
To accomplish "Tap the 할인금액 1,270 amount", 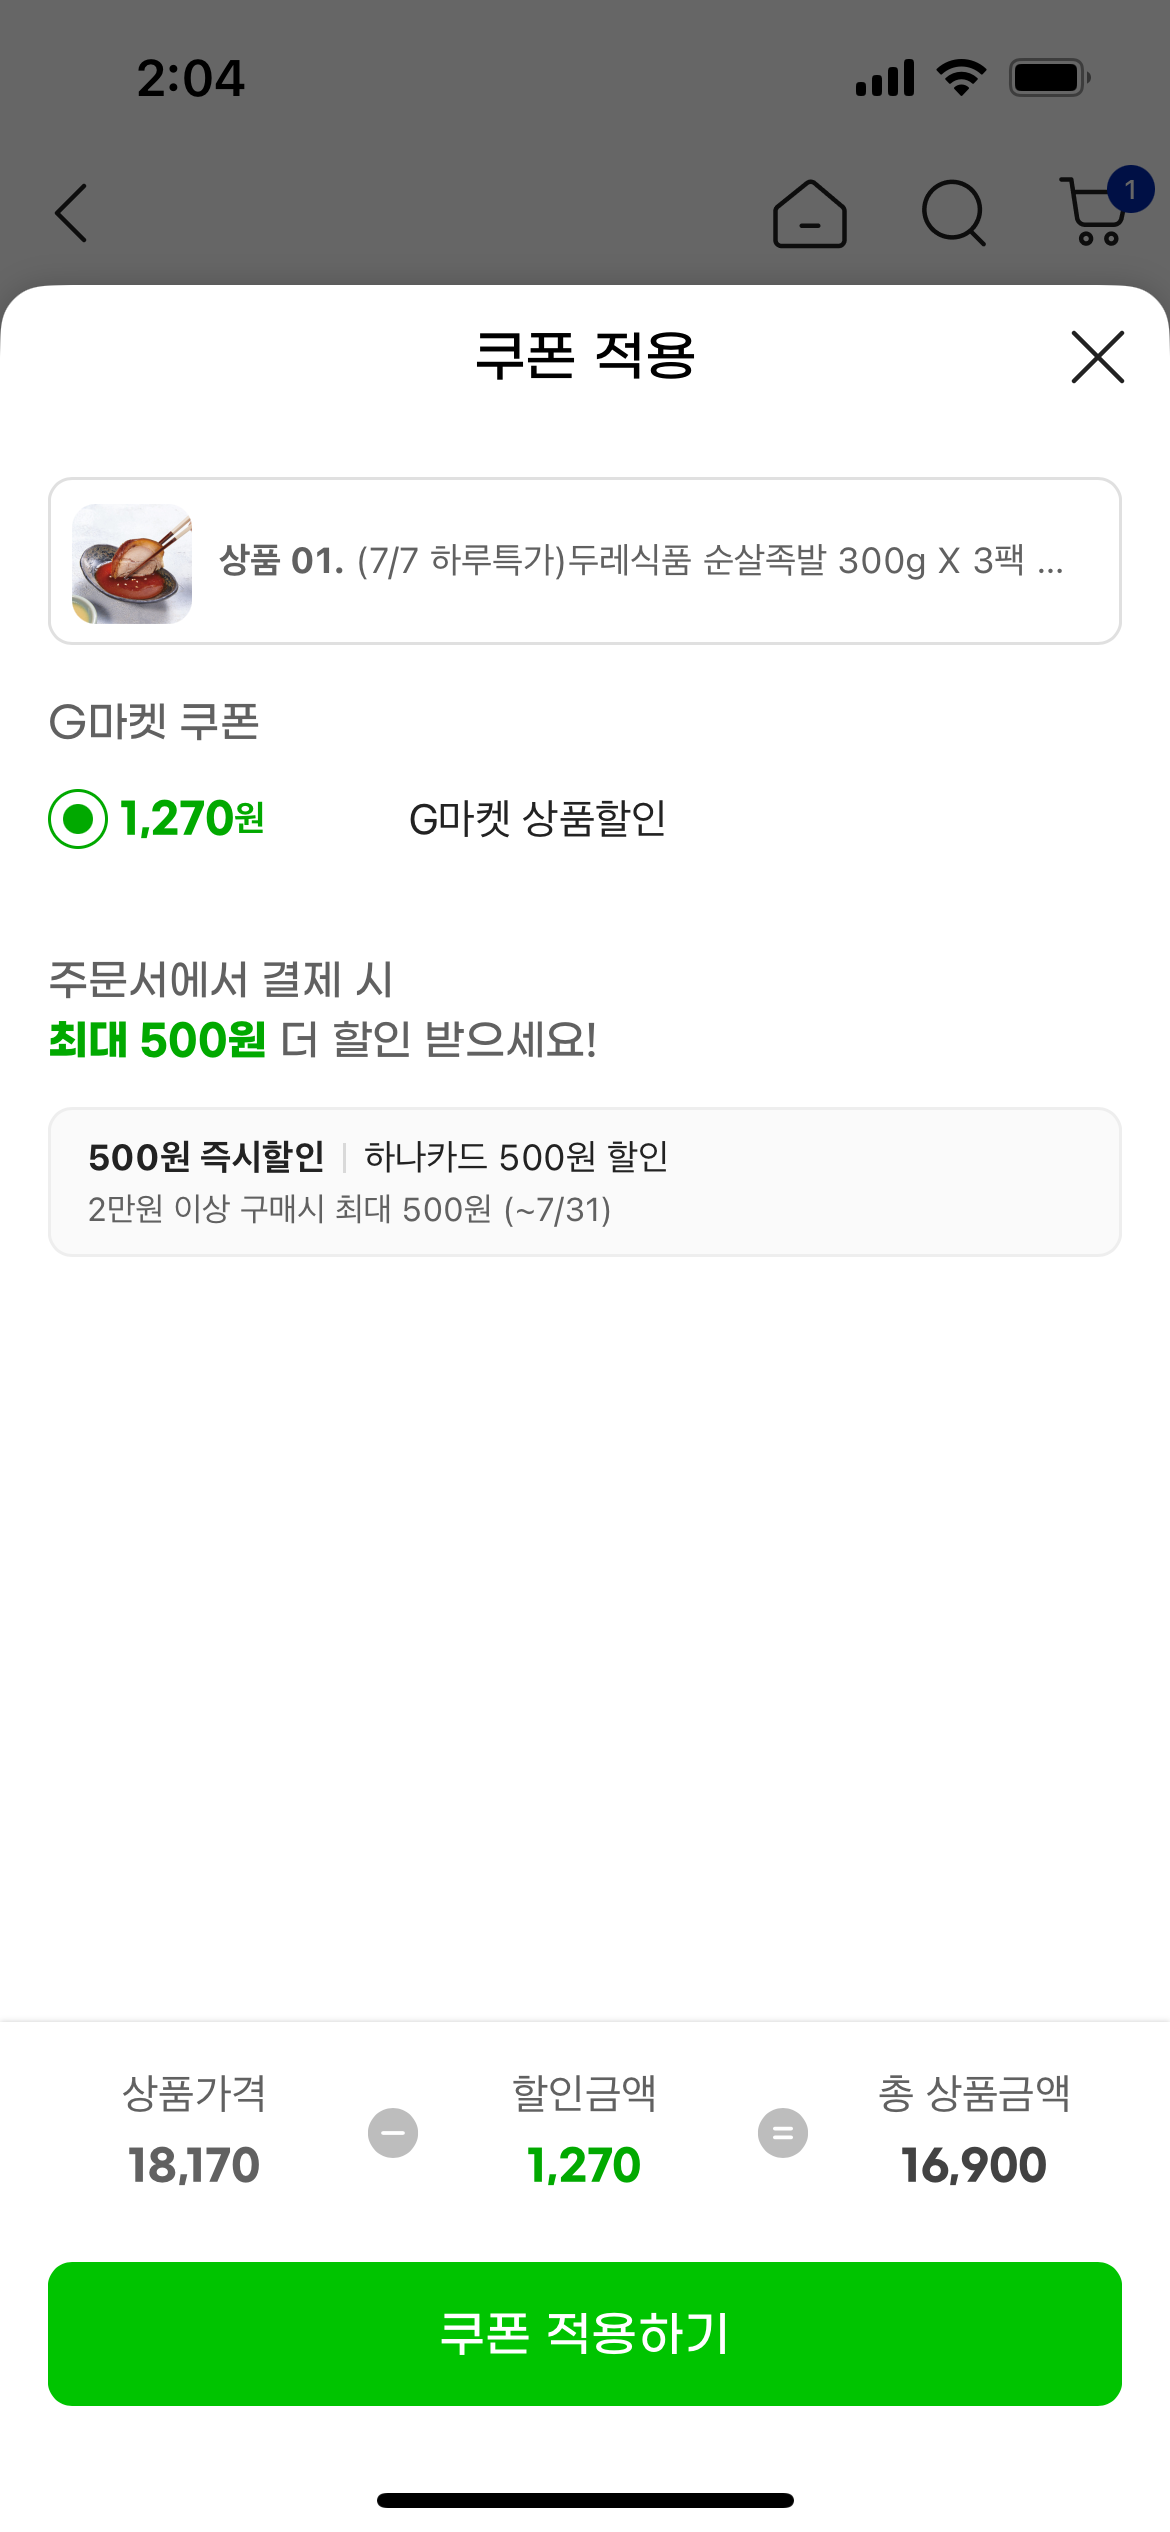I will pyautogui.click(x=584, y=2165).
